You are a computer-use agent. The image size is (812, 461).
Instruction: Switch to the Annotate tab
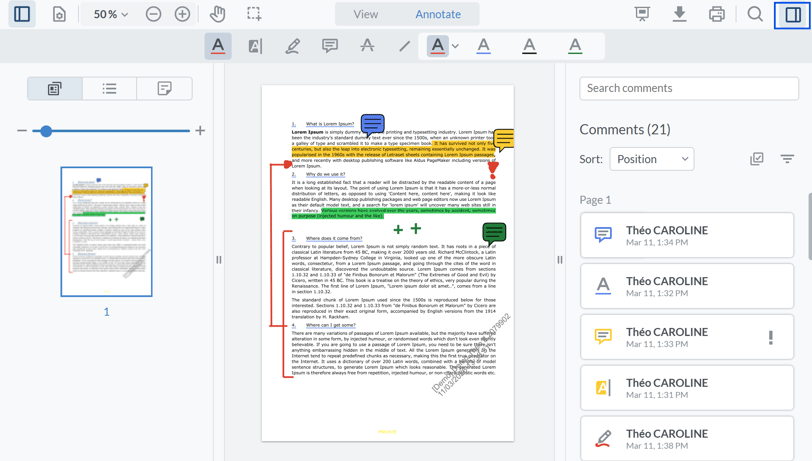(x=438, y=15)
